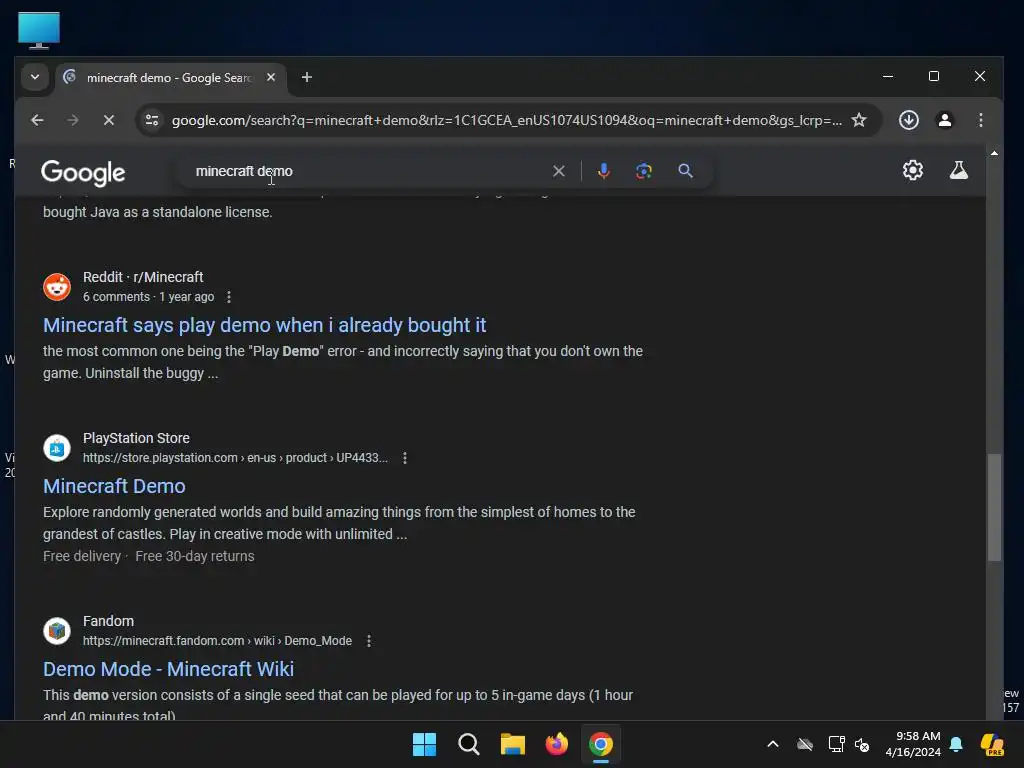1024x768 pixels.
Task: Open the desktop monitor shortcut icon
Action: click(39, 30)
